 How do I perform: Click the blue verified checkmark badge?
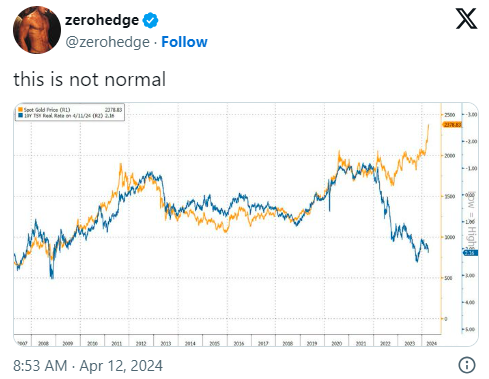pos(150,20)
